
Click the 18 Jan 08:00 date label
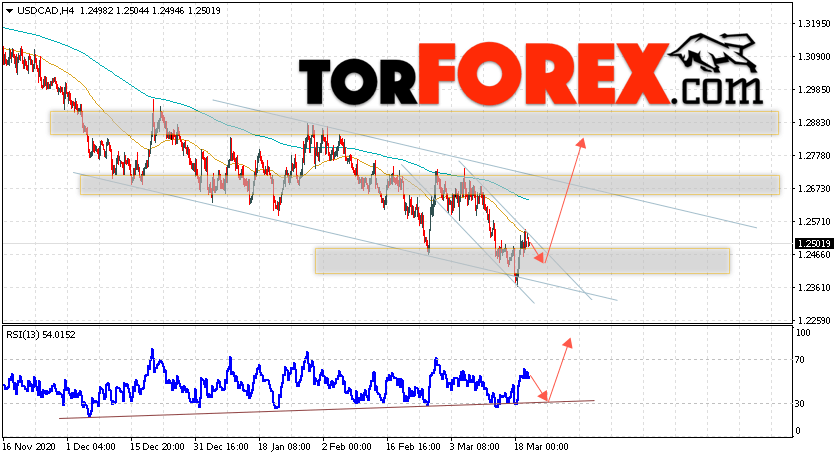point(284,447)
